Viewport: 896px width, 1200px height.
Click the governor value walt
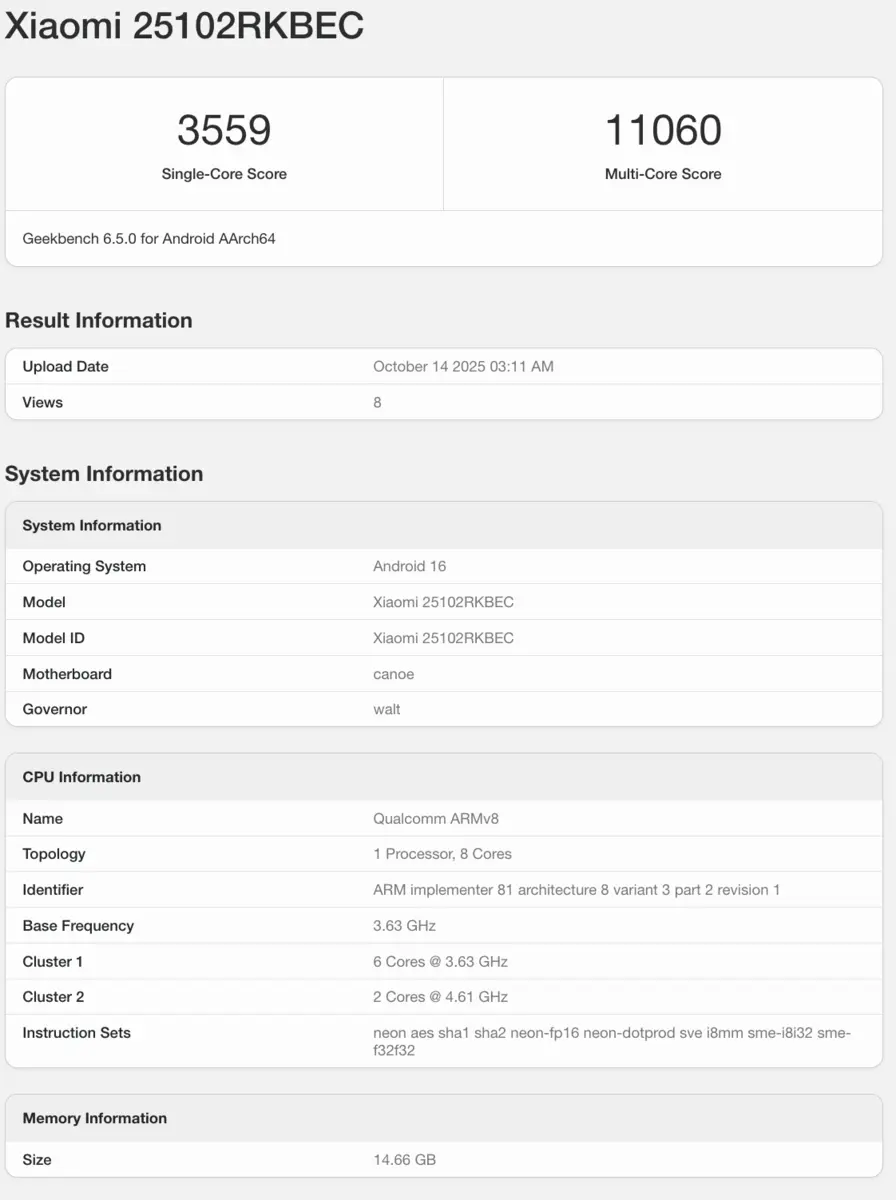coord(387,709)
